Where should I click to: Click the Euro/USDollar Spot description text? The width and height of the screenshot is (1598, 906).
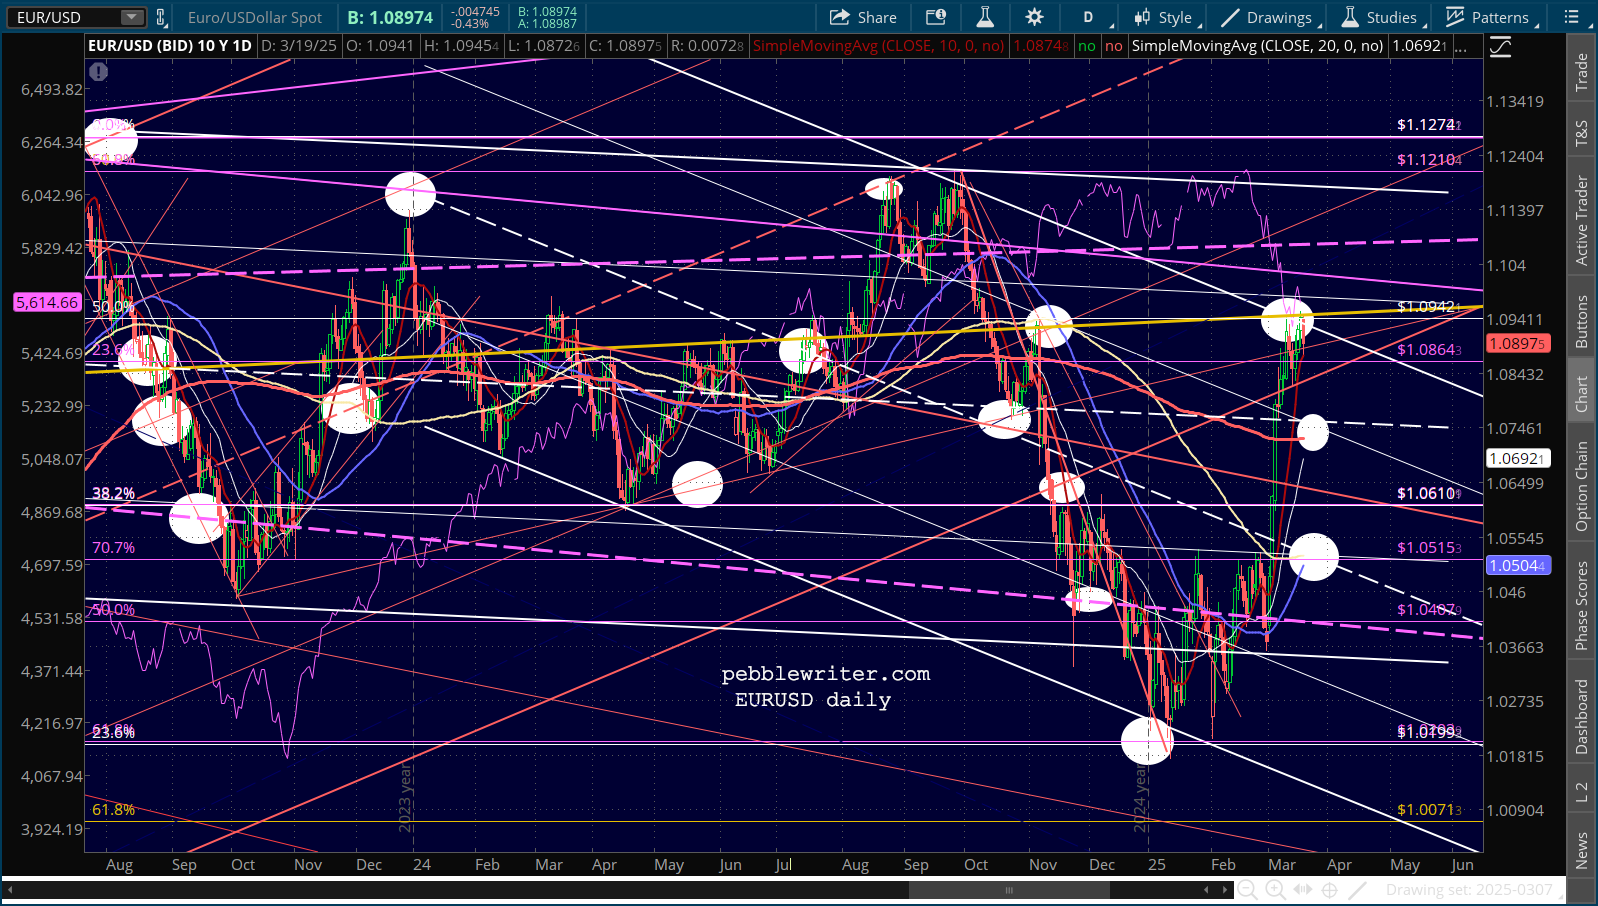click(255, 17)
